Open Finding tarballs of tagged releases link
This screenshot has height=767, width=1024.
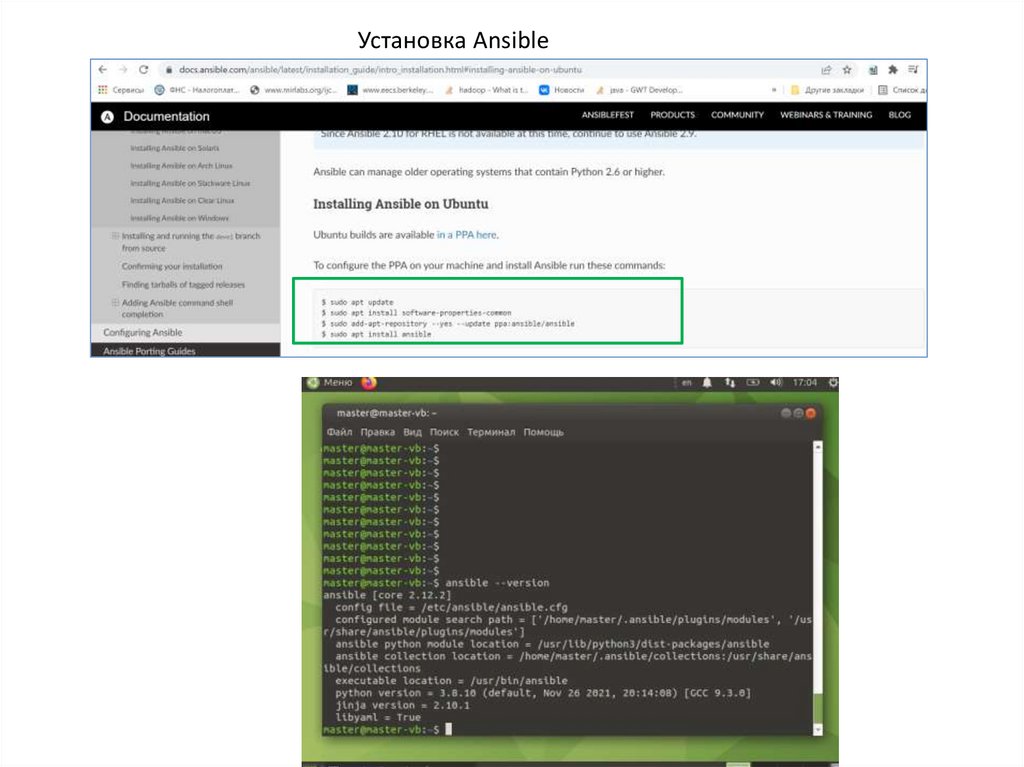pos(183,285)
